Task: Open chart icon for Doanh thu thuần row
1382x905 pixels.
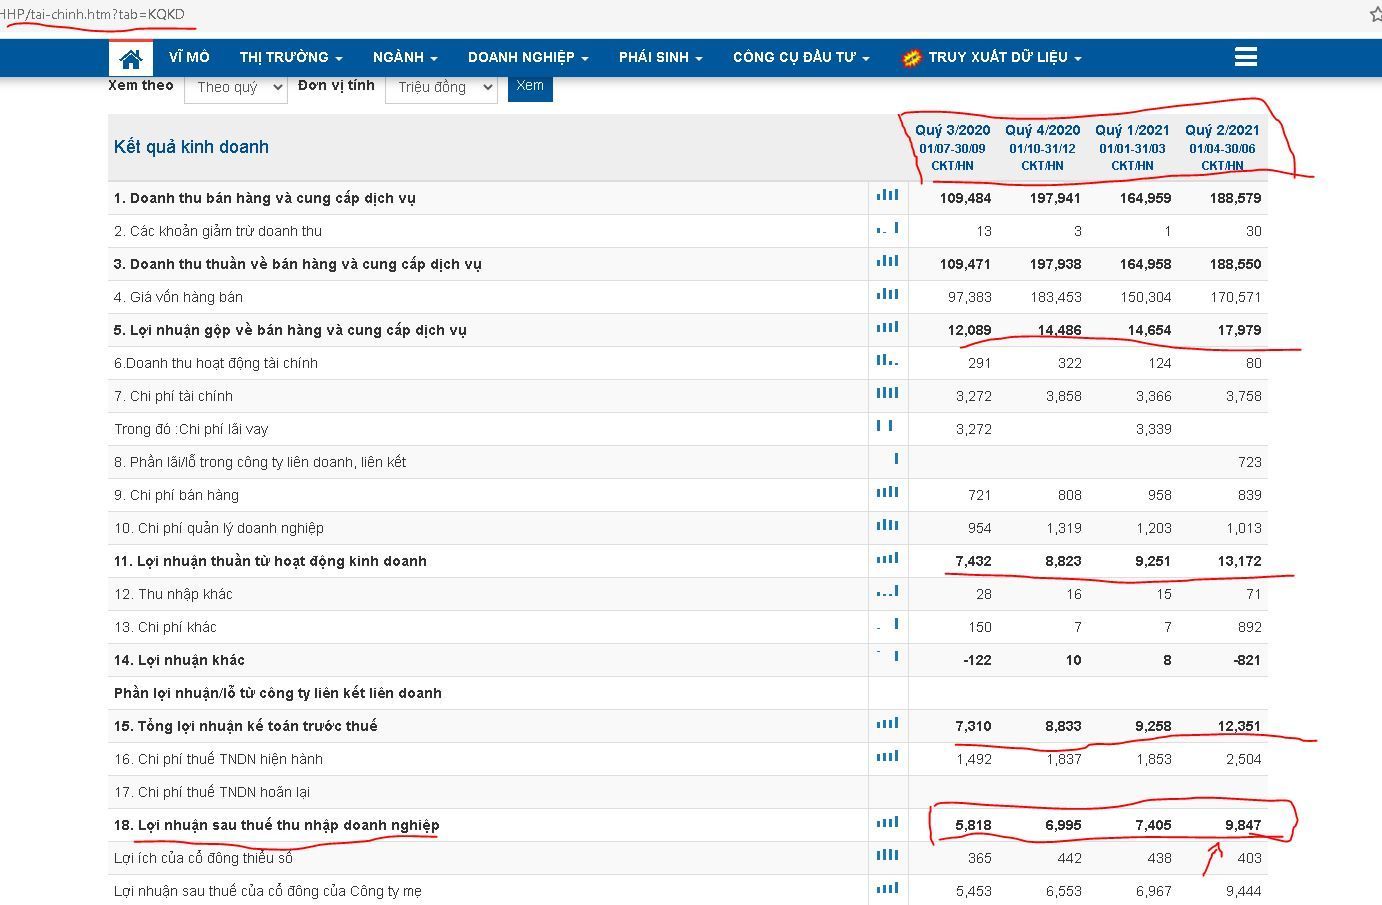Action: point(887,262)
